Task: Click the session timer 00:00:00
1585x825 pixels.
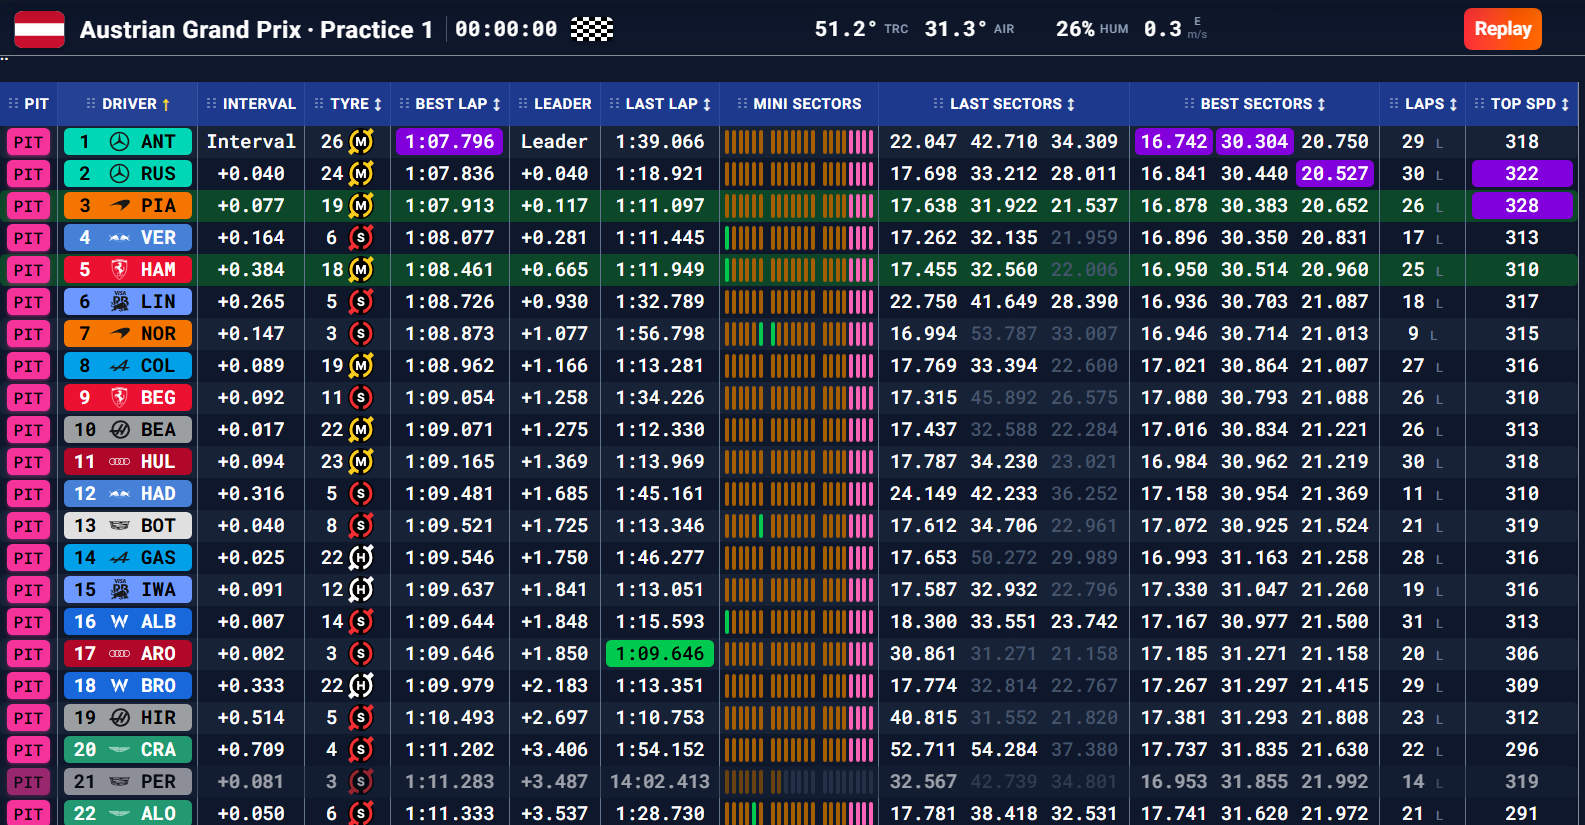Action: [506, 29]
